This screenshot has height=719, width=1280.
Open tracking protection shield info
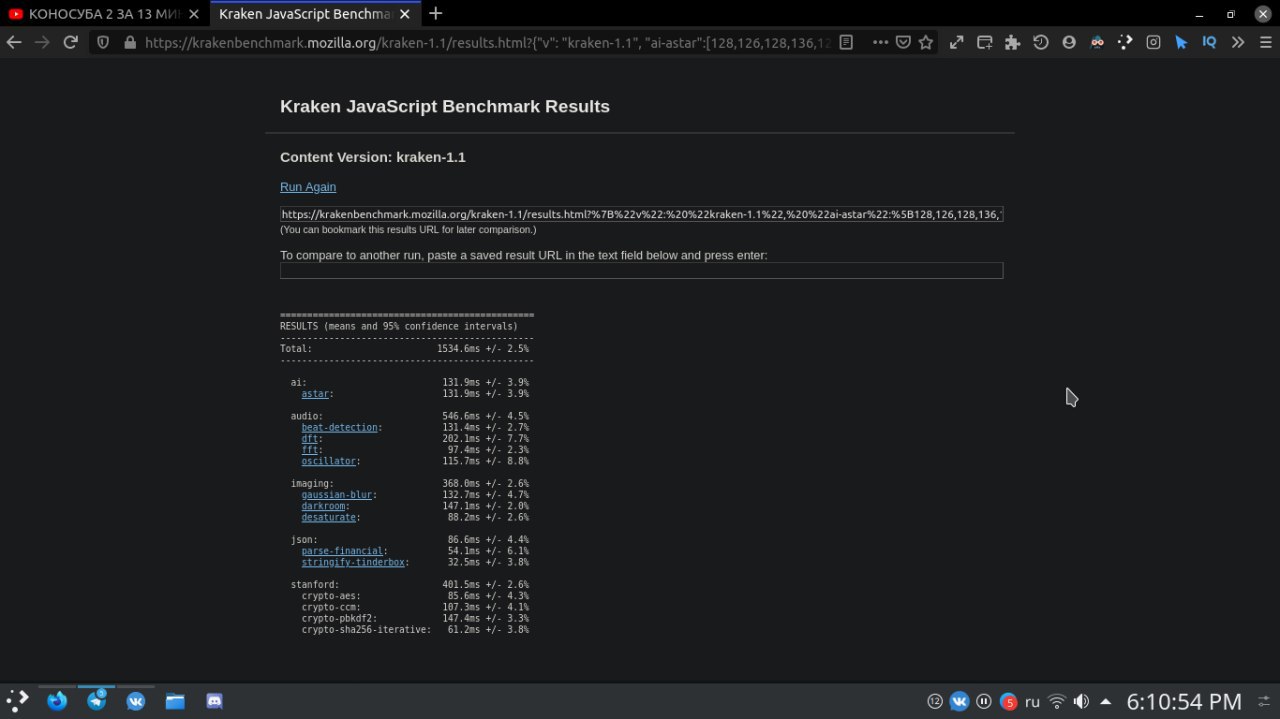click(x=103, y=43)
